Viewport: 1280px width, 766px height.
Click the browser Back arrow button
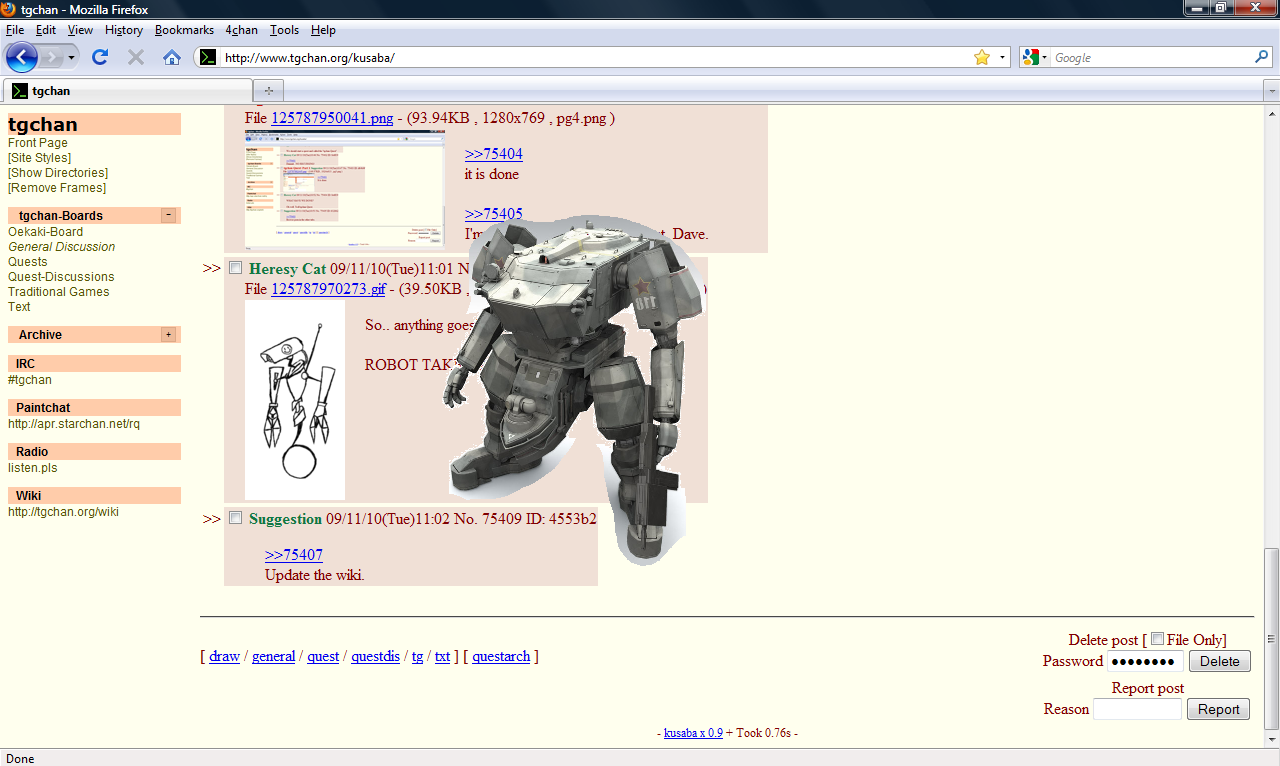pos(22,57)
